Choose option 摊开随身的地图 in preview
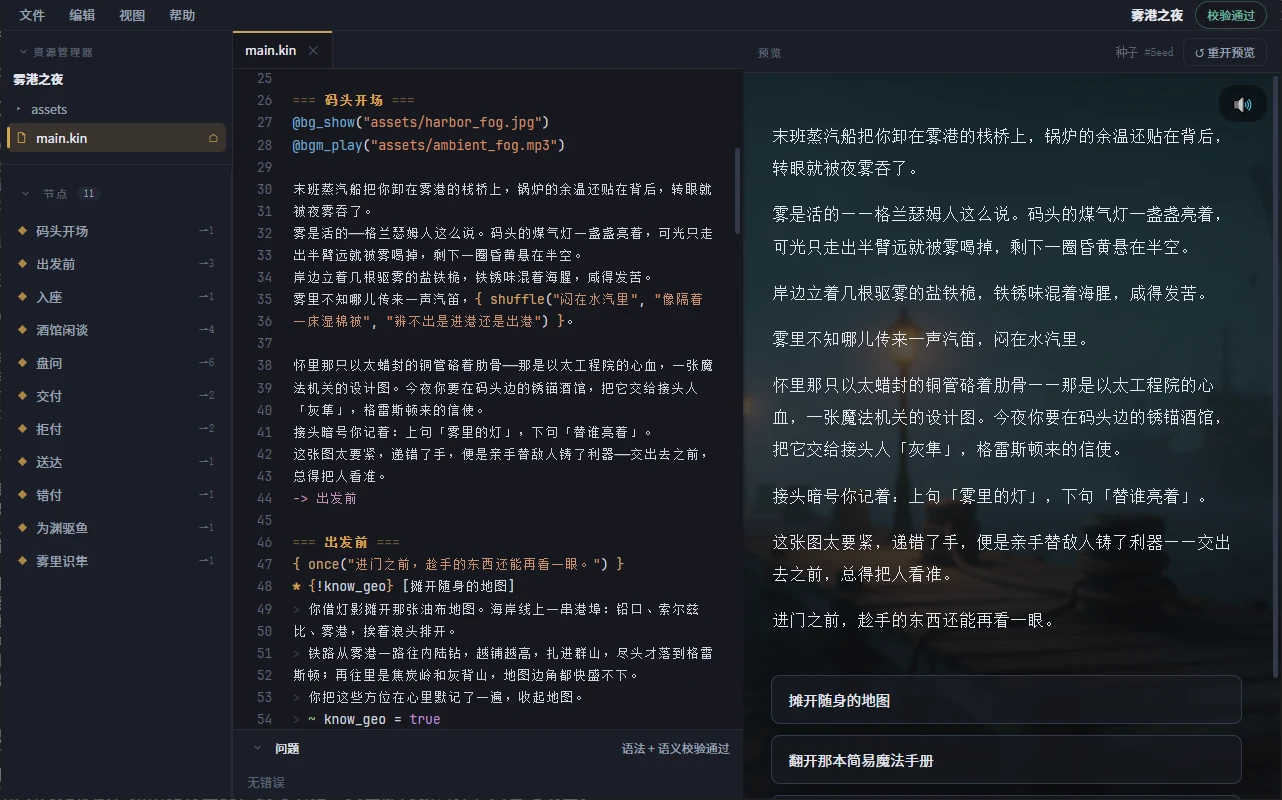Screen dimensions: 1282x800 pos(1006,700)
